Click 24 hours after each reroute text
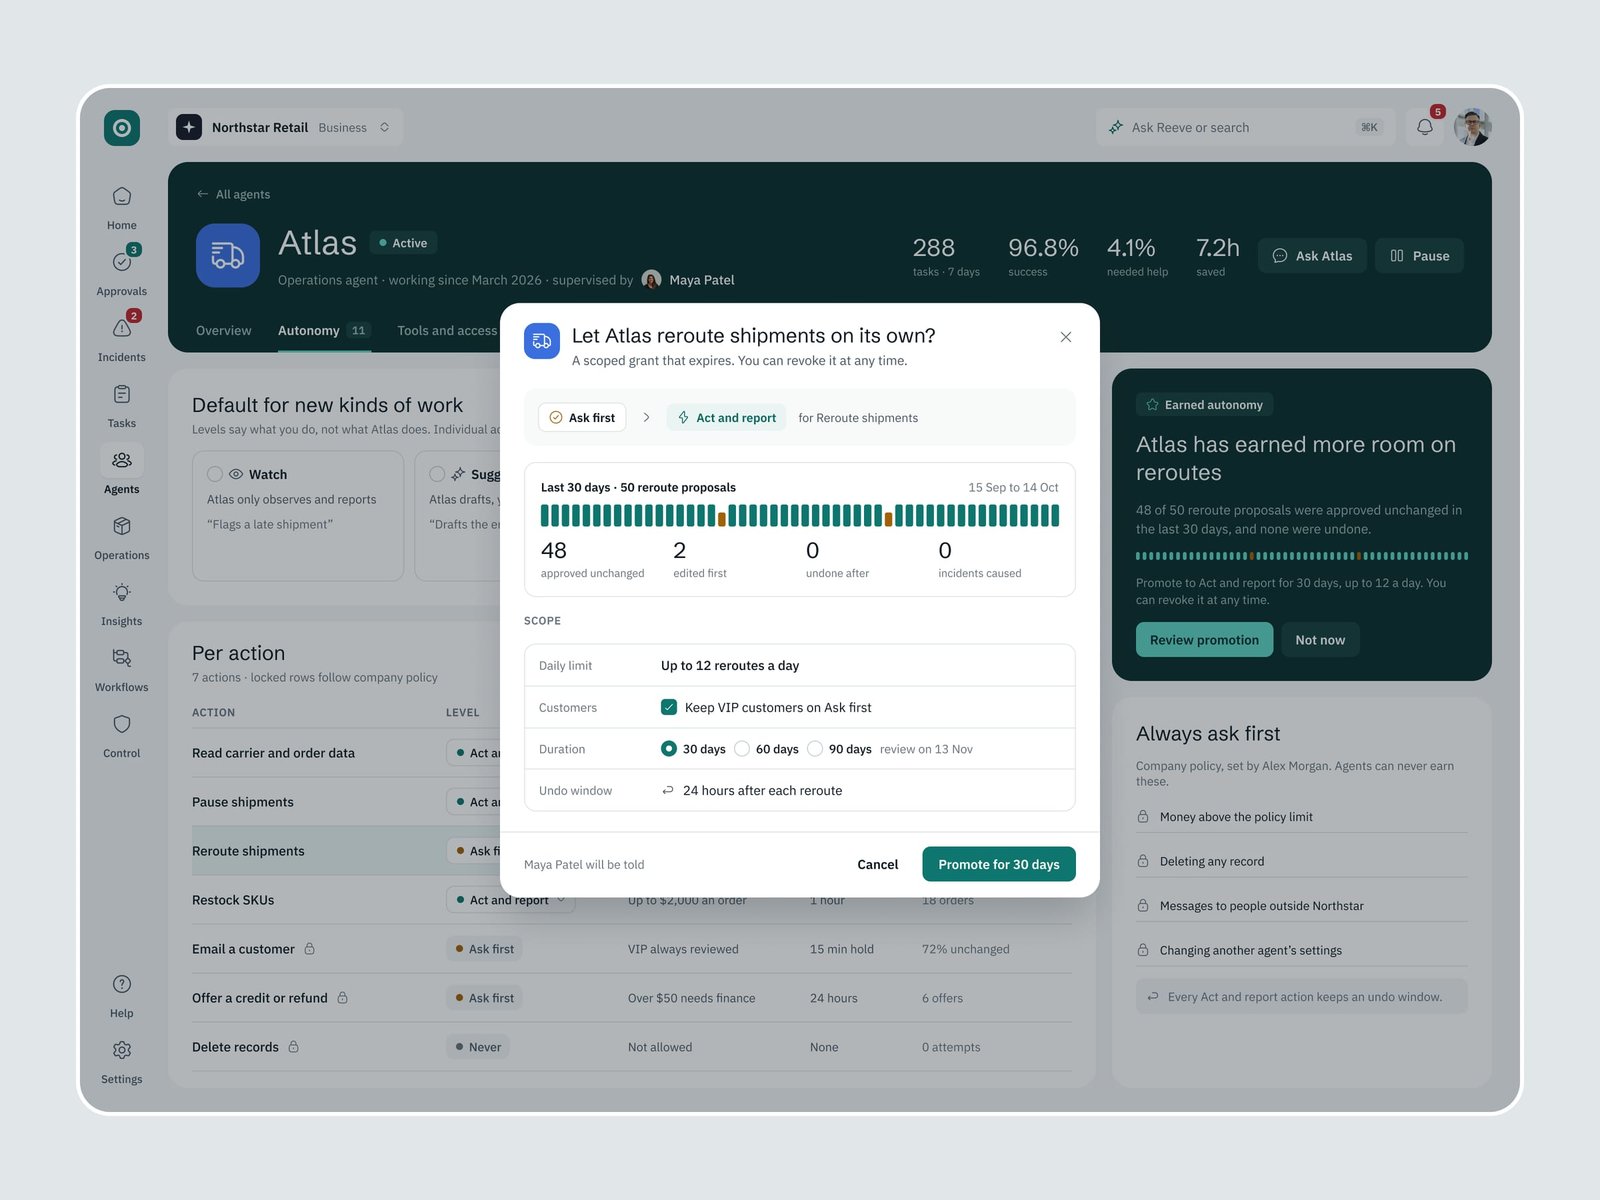Viewport: 1600px width, 1200px height. 762,791
